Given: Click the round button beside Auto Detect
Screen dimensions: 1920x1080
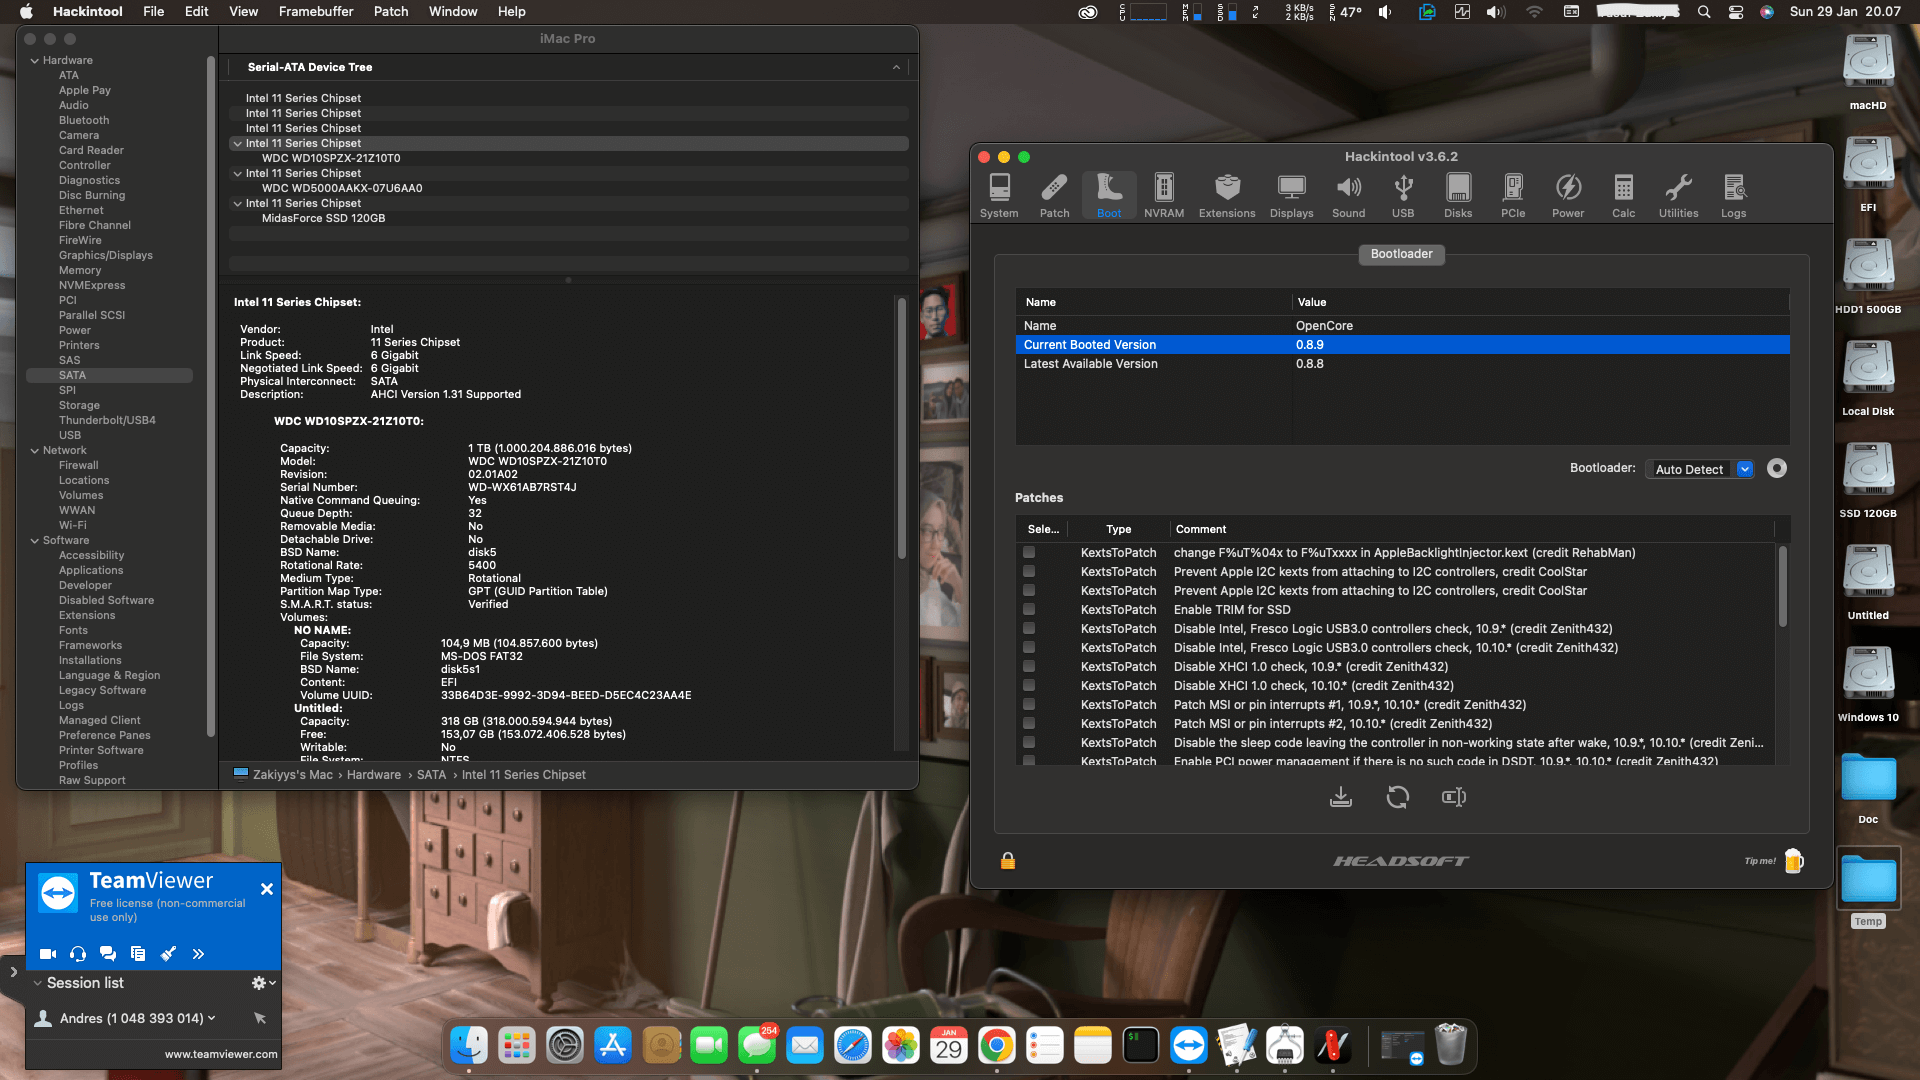Looking at the screenshot, I should (1777, 468).
